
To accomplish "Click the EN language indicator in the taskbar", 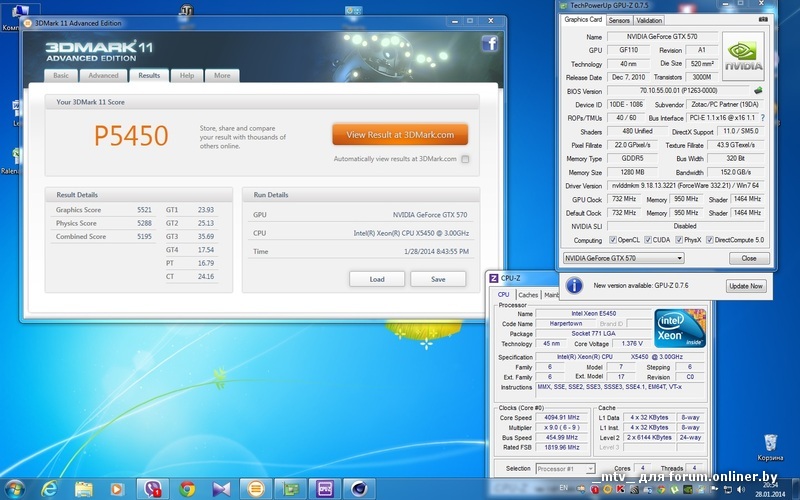I will pyautogui.click(x=564, y=488).
